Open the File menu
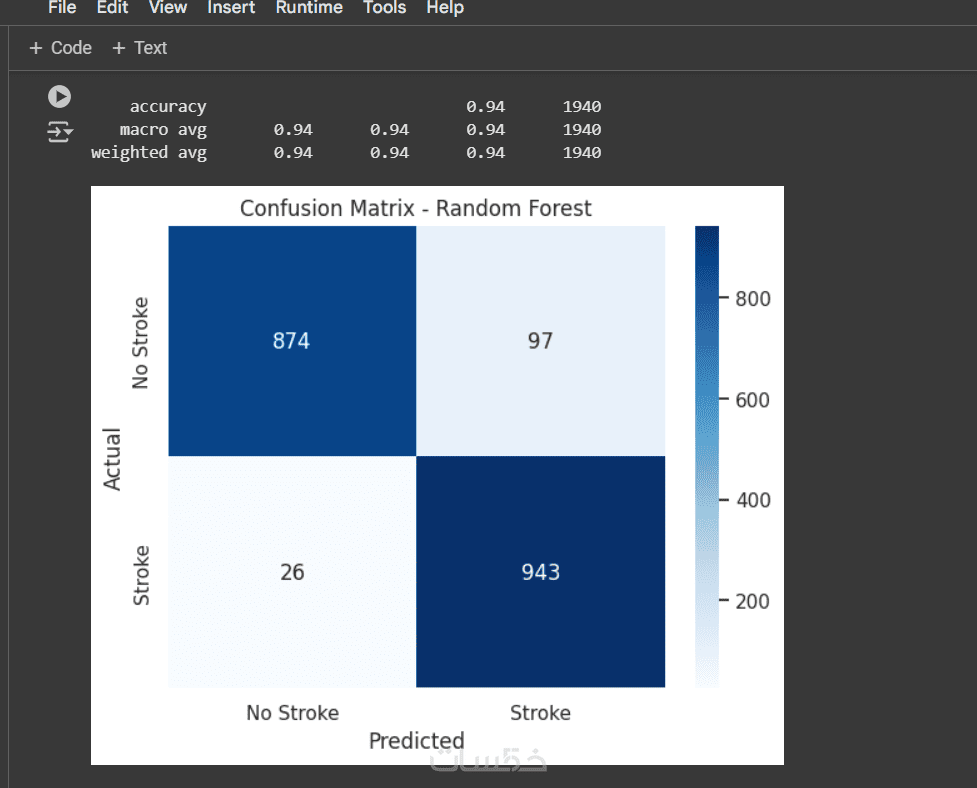977x788 pixels. pos(62,8)
